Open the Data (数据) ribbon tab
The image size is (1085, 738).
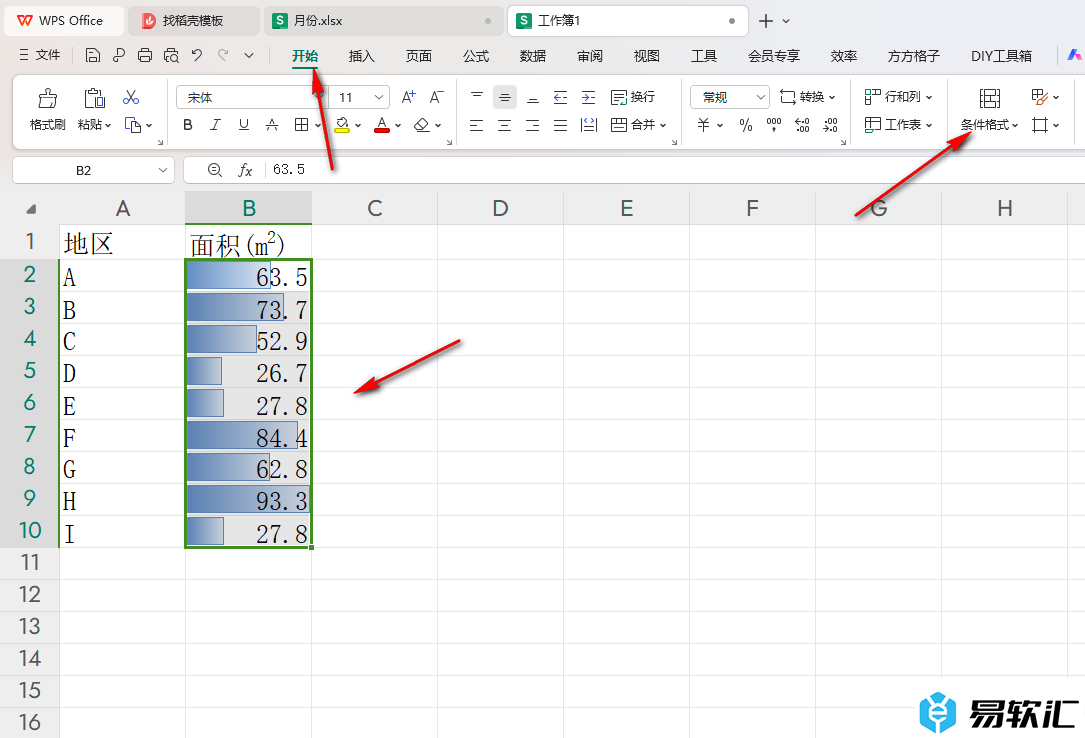533,56
